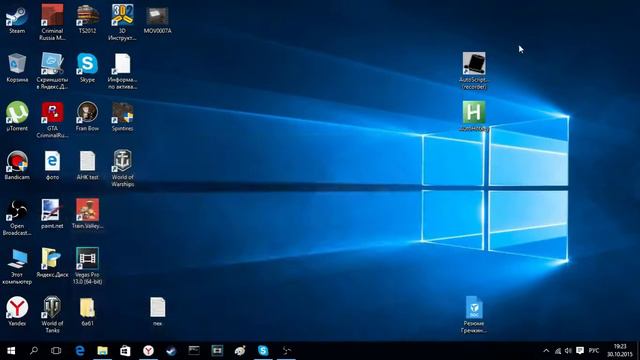Select the 3D Инструктор desktop icon

(122, 22)
